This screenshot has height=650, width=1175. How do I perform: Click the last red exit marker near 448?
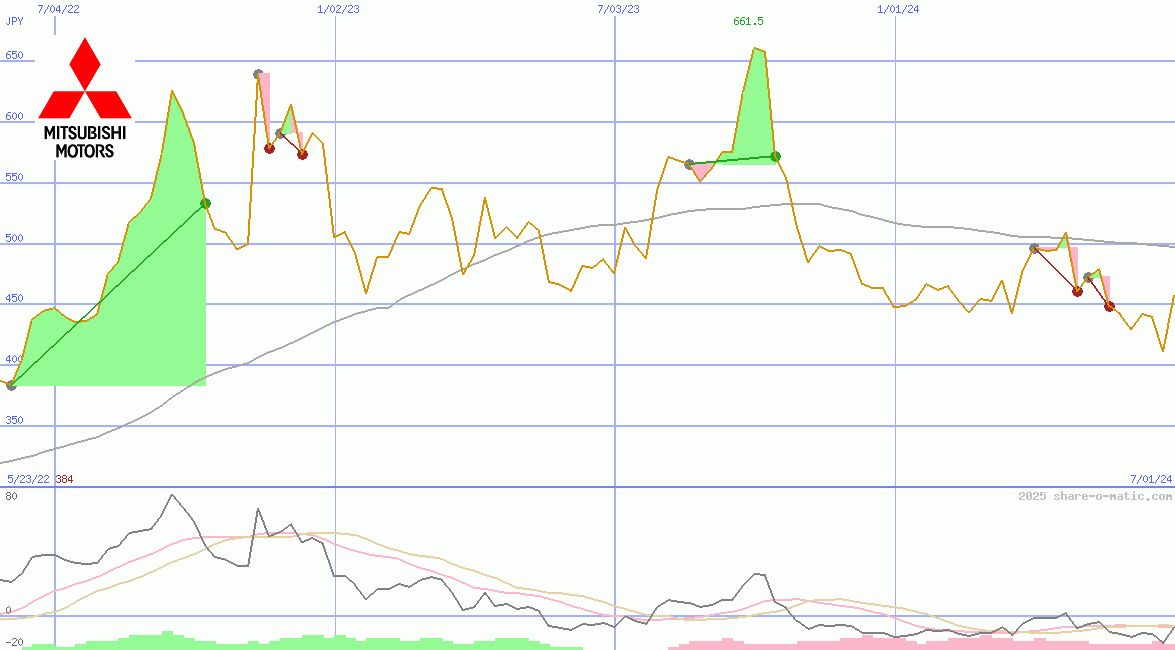1110,306
